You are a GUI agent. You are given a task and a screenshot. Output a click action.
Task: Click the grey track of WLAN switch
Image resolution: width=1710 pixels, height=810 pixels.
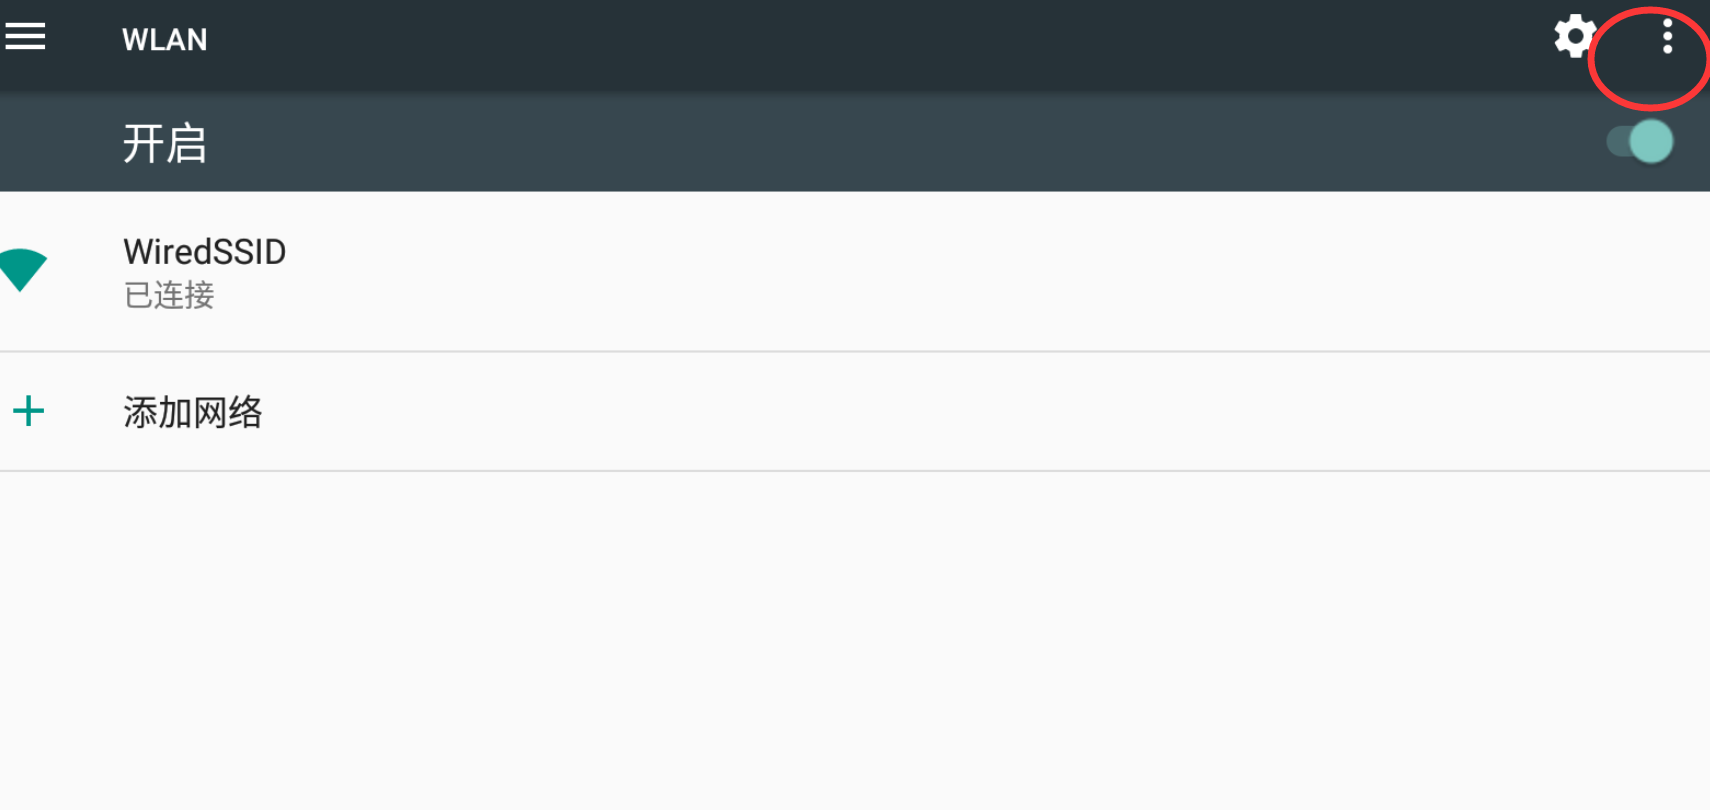1616,141
